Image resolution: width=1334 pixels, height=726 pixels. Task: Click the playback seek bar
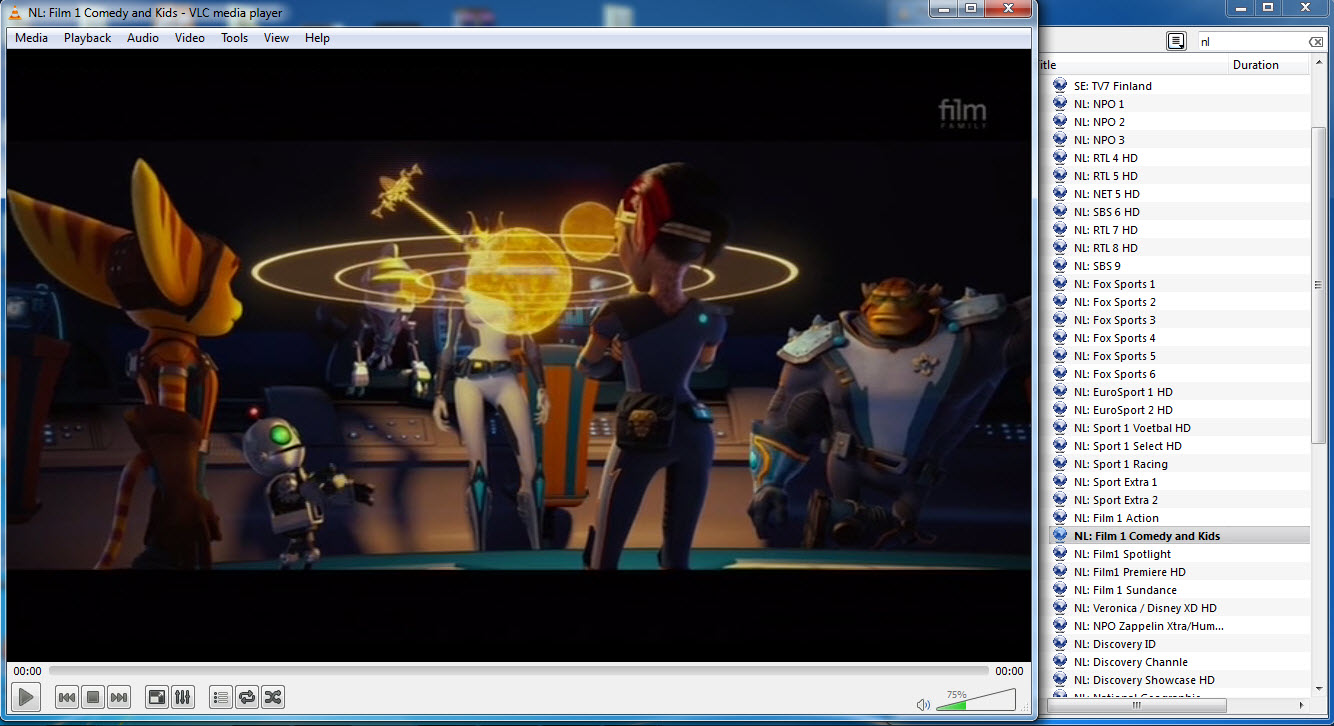(x=518, y=671)
